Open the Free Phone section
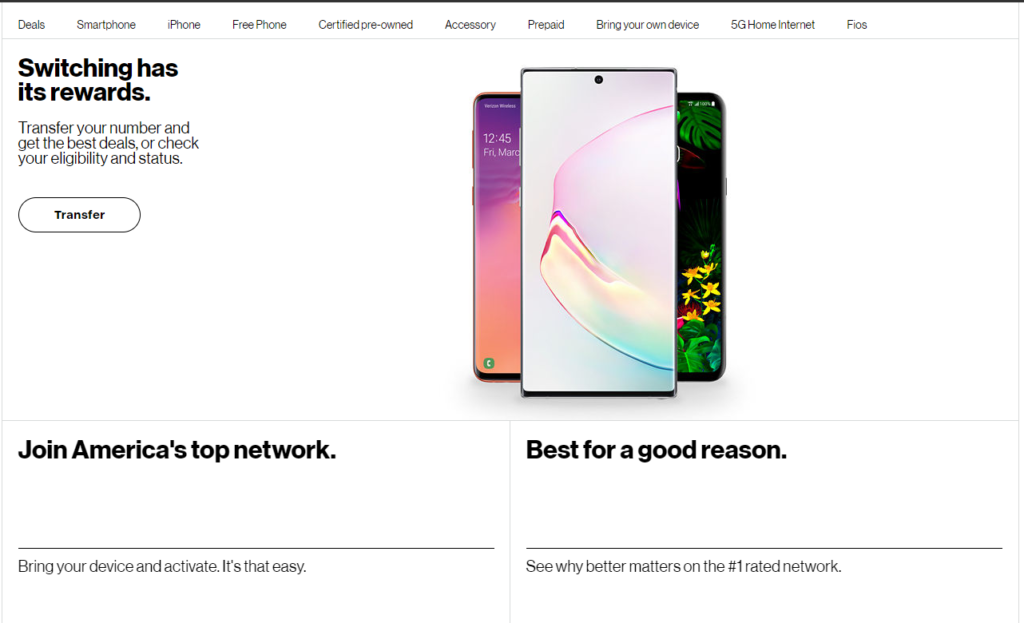Screen dimensions: 1024x623 click(259, 24)
